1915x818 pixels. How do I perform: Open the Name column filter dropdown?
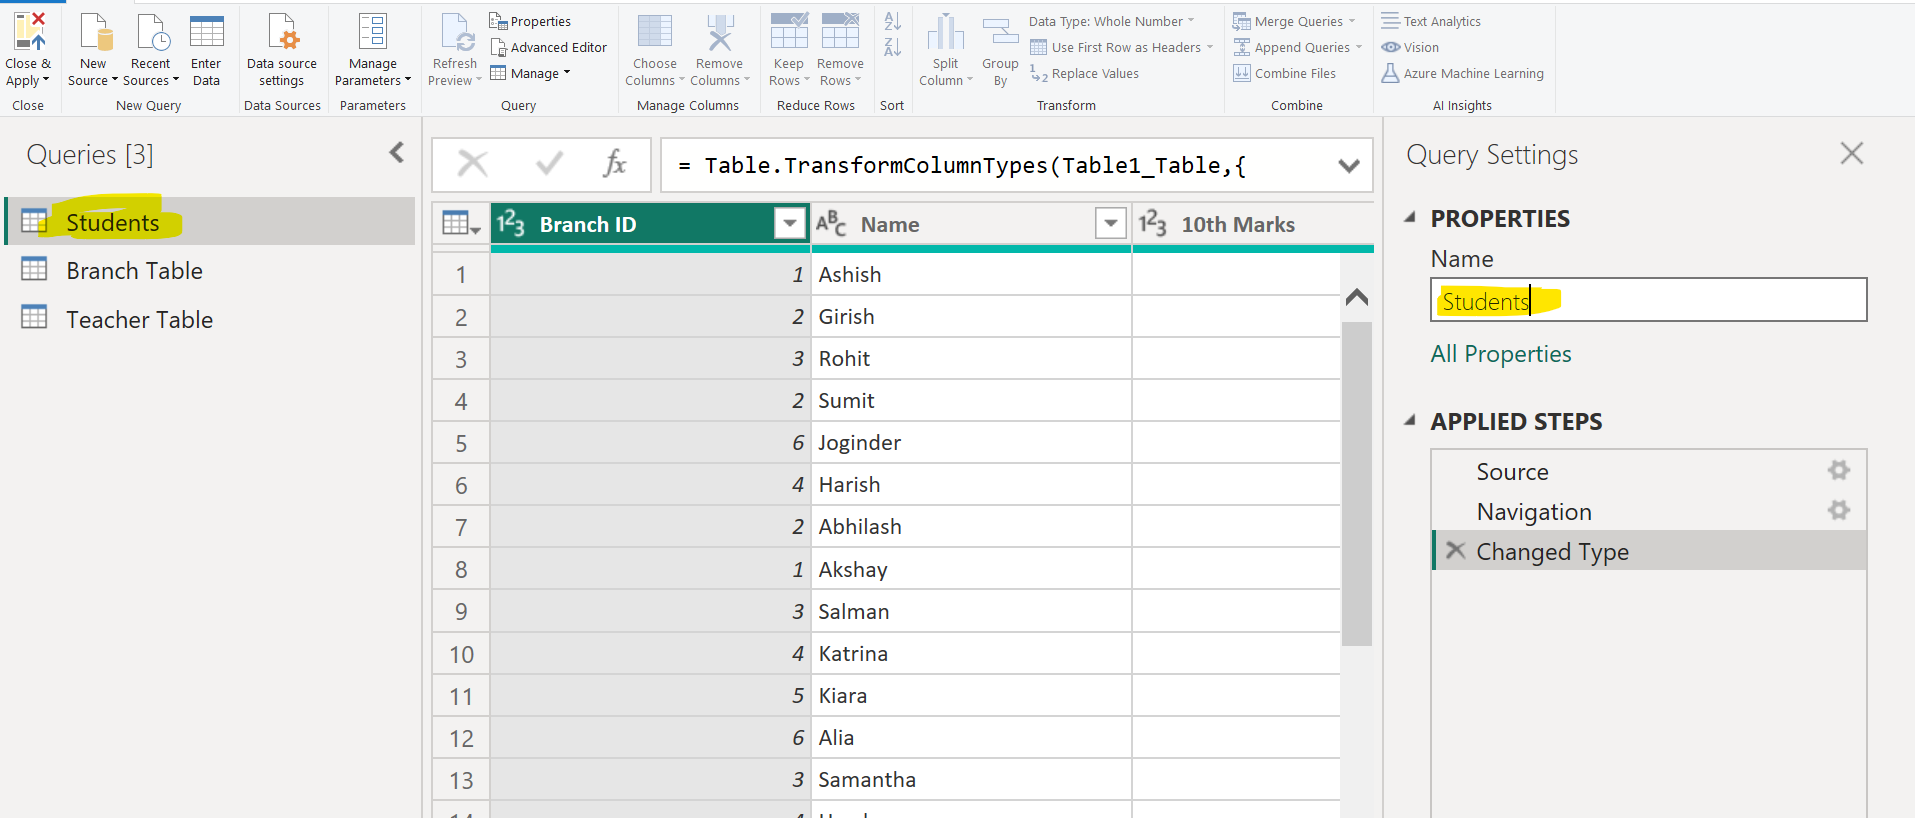pyautogui.click(x=1110, y=224)
